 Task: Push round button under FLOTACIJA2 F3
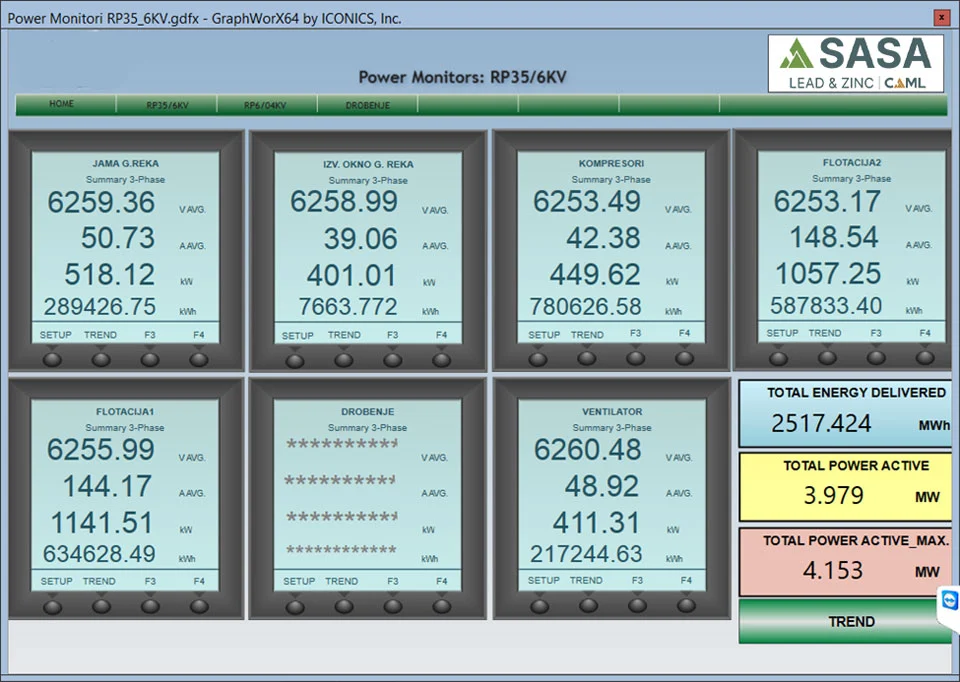[876, 357]
